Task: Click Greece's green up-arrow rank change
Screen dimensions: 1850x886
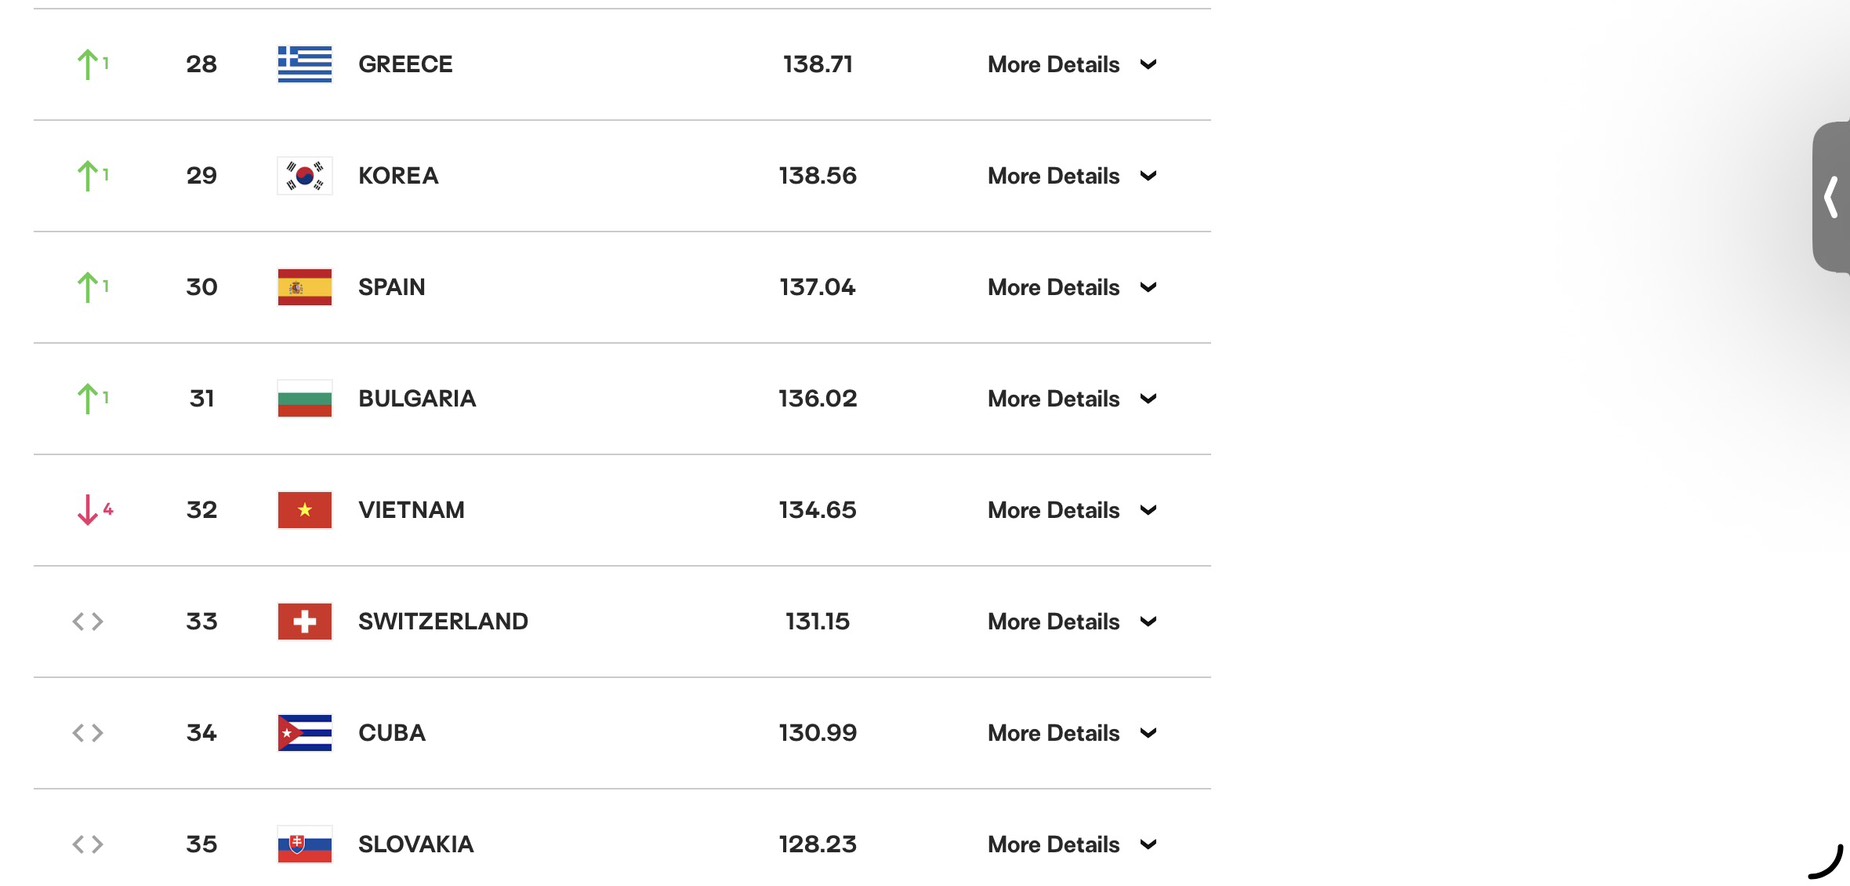Action: point(92,64)
